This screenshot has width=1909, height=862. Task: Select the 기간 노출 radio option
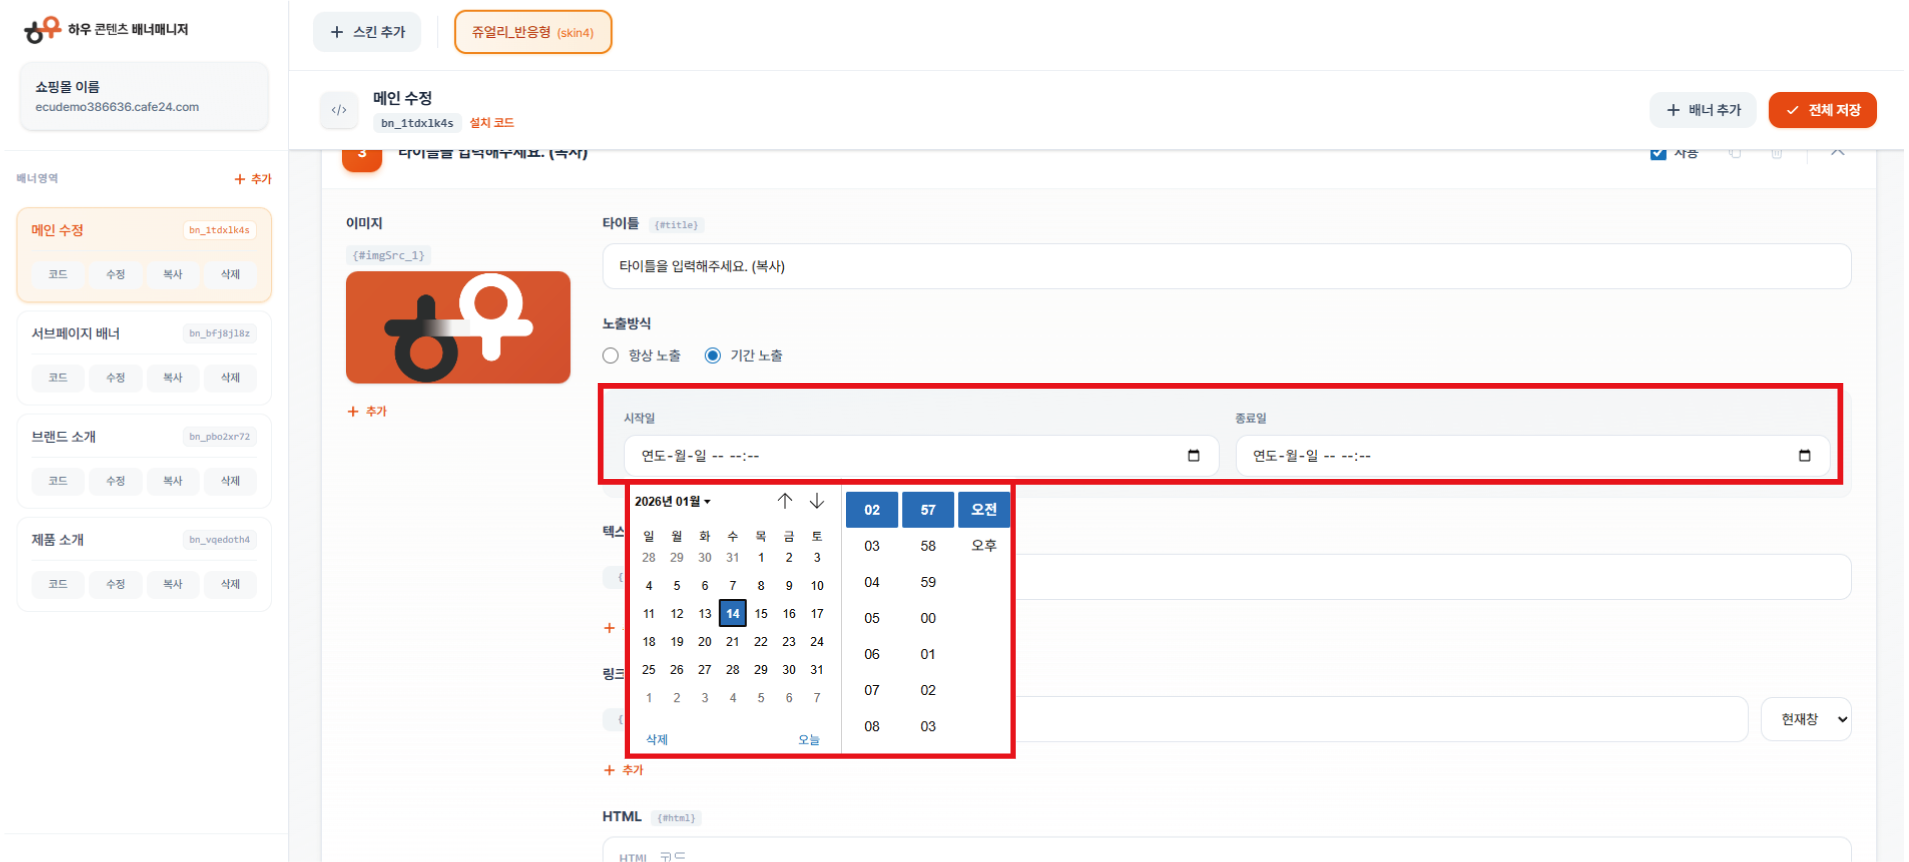[713, 356]
